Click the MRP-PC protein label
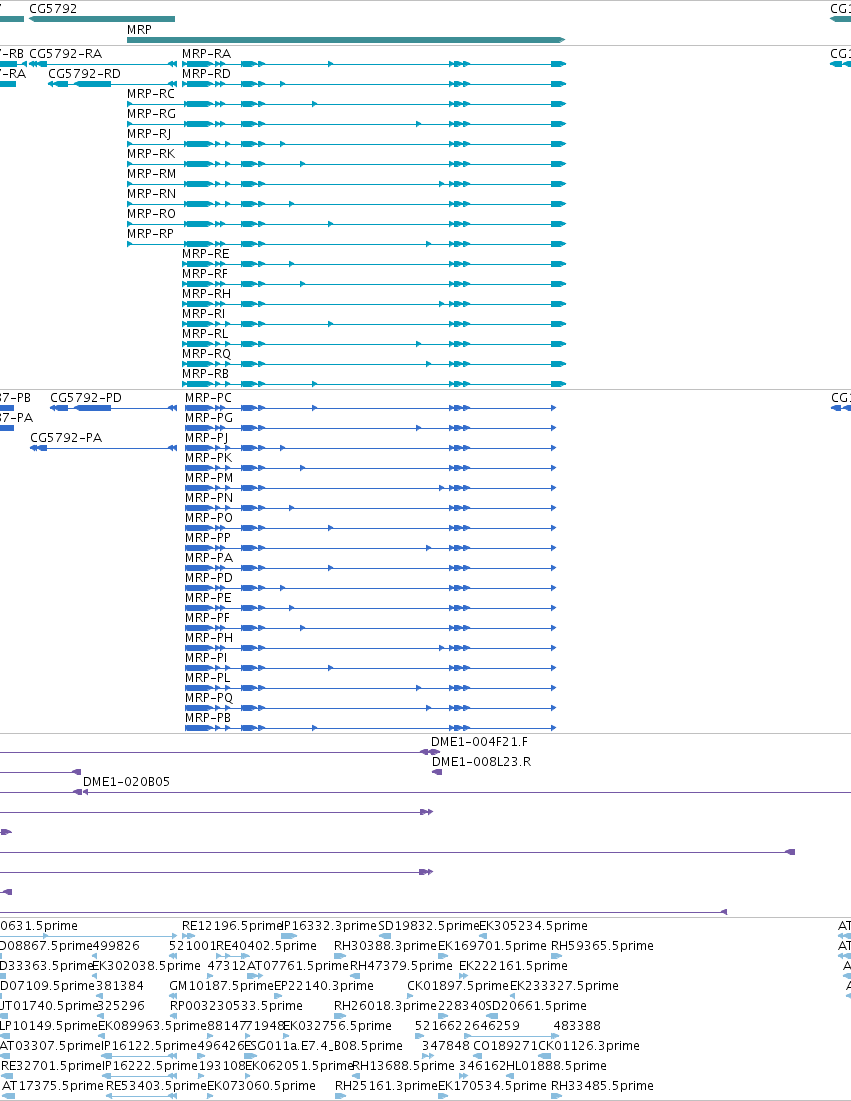Screen dimensions: 851x1101 point(209,397)
